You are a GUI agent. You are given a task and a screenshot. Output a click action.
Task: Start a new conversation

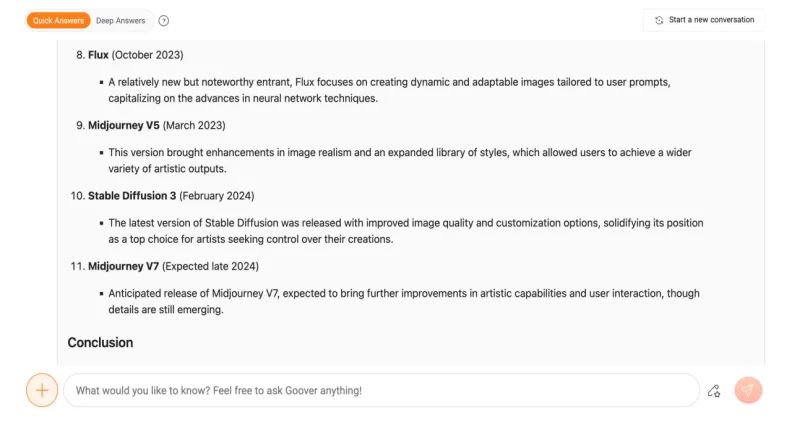(704, 20)
